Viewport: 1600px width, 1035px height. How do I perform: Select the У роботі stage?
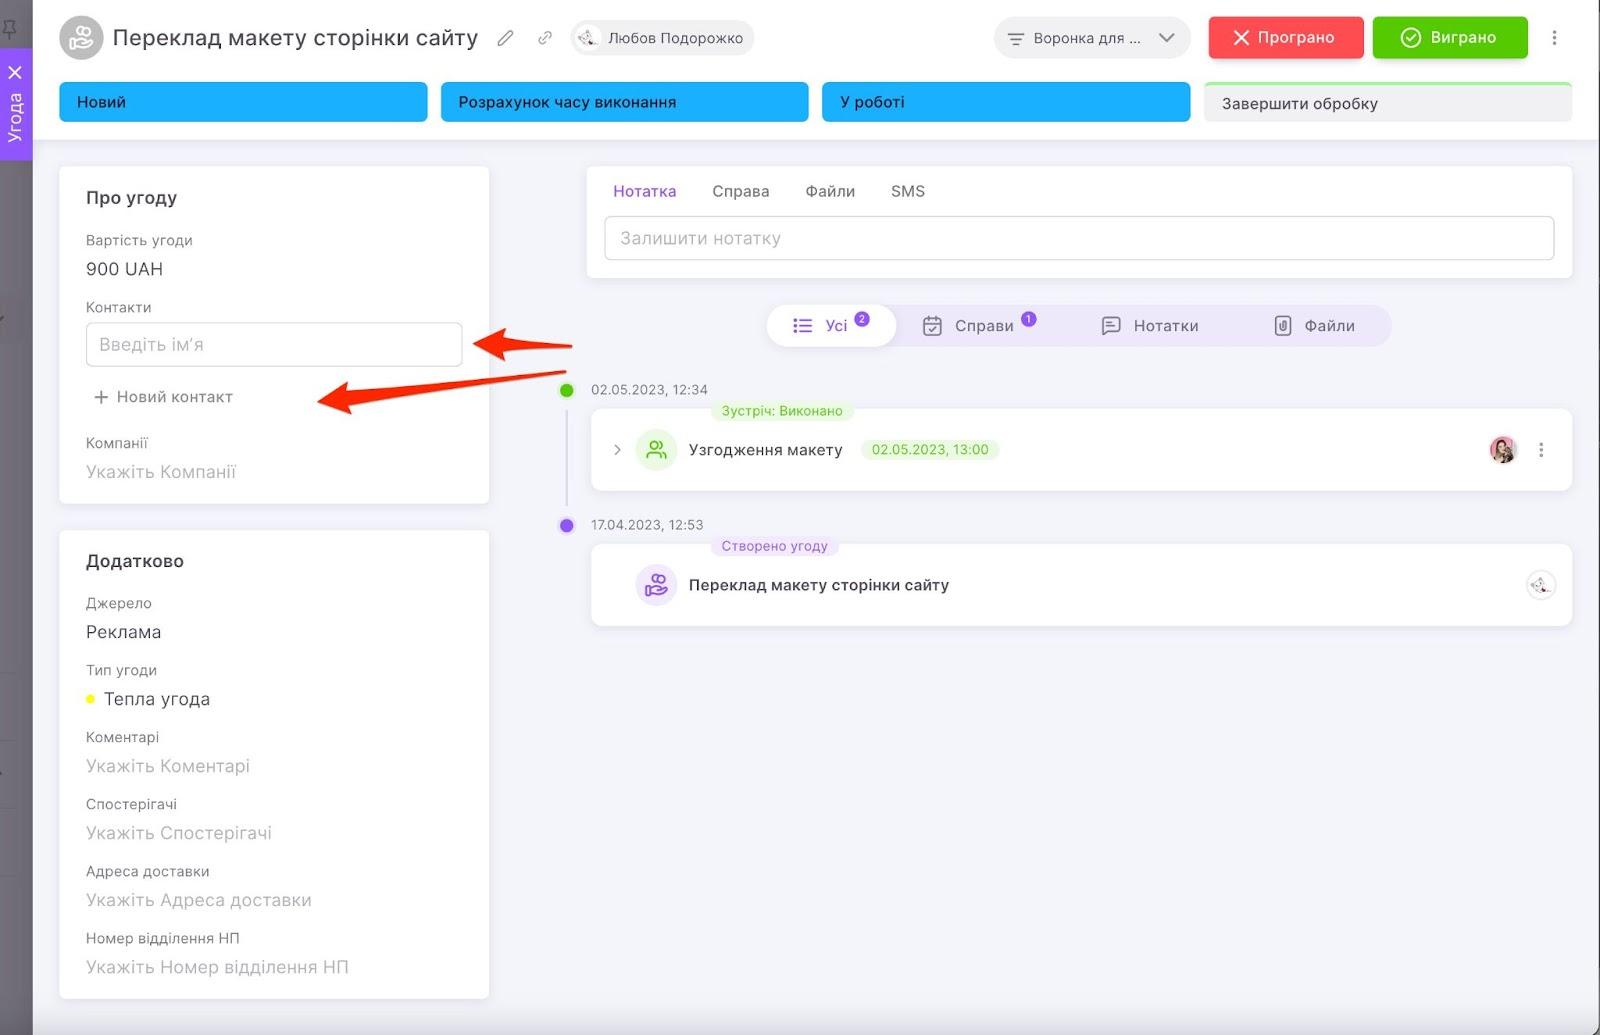pyautogui.click(x=1006, y=102)
